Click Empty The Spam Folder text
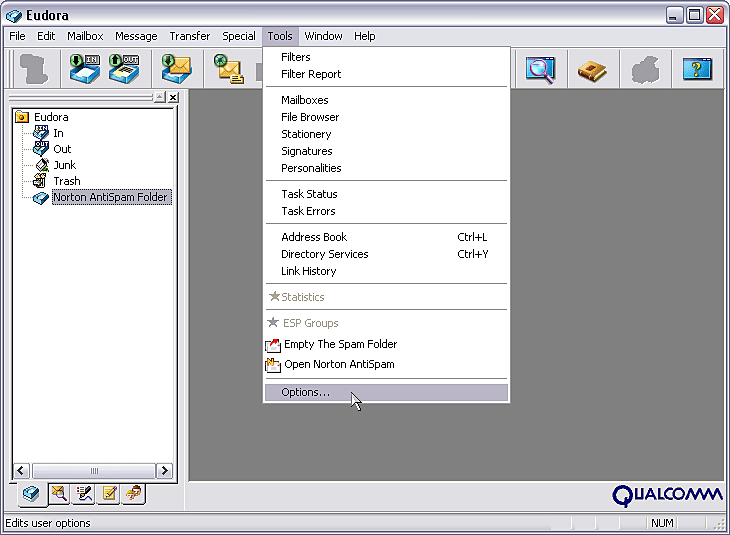Viewport: 730px width, 535px height. coord(340,344)
